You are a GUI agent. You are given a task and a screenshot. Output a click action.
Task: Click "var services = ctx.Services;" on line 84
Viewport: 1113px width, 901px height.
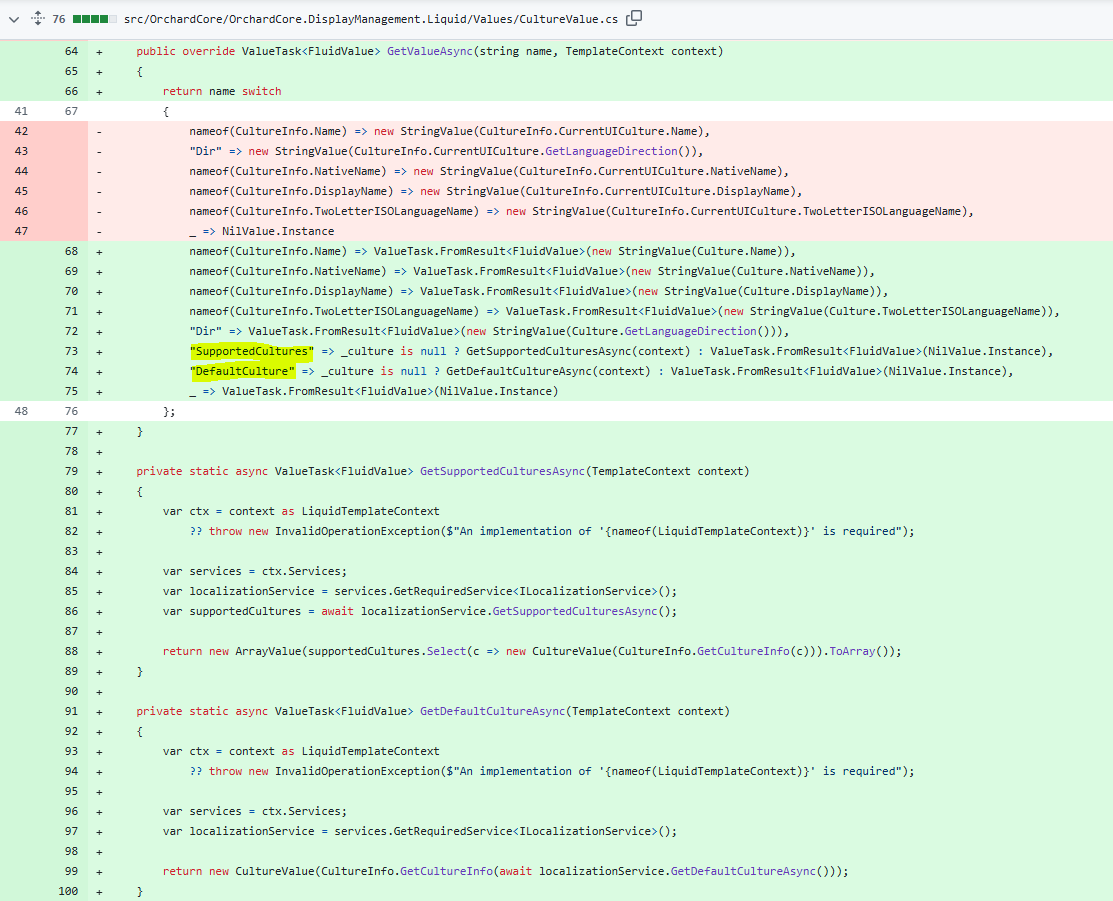click(x=255, y=571)
